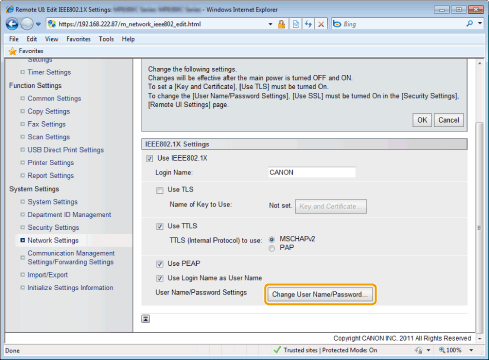
Task: Click the red Stop loading icon
Action: (321, 24)
